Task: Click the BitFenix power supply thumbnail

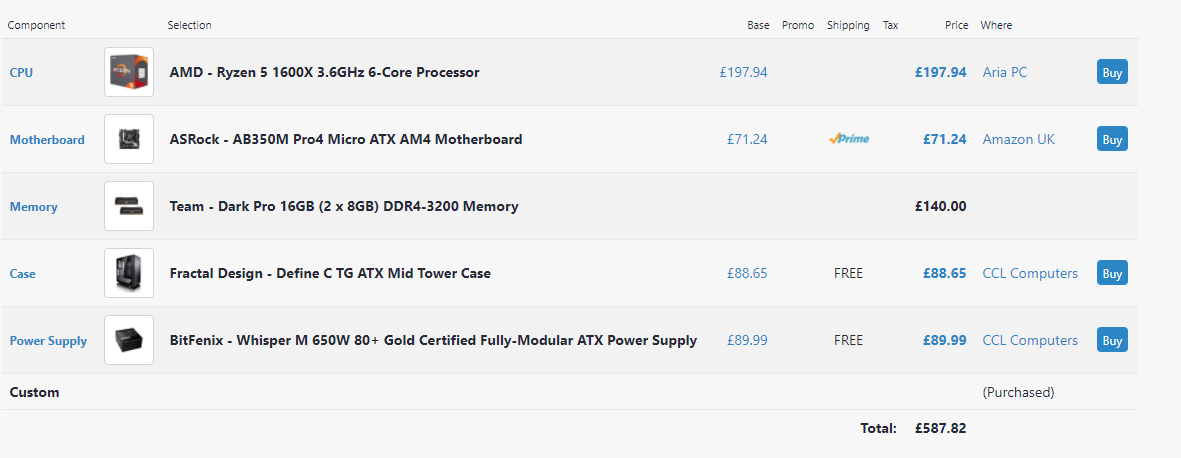Action: tap(129, 340)
